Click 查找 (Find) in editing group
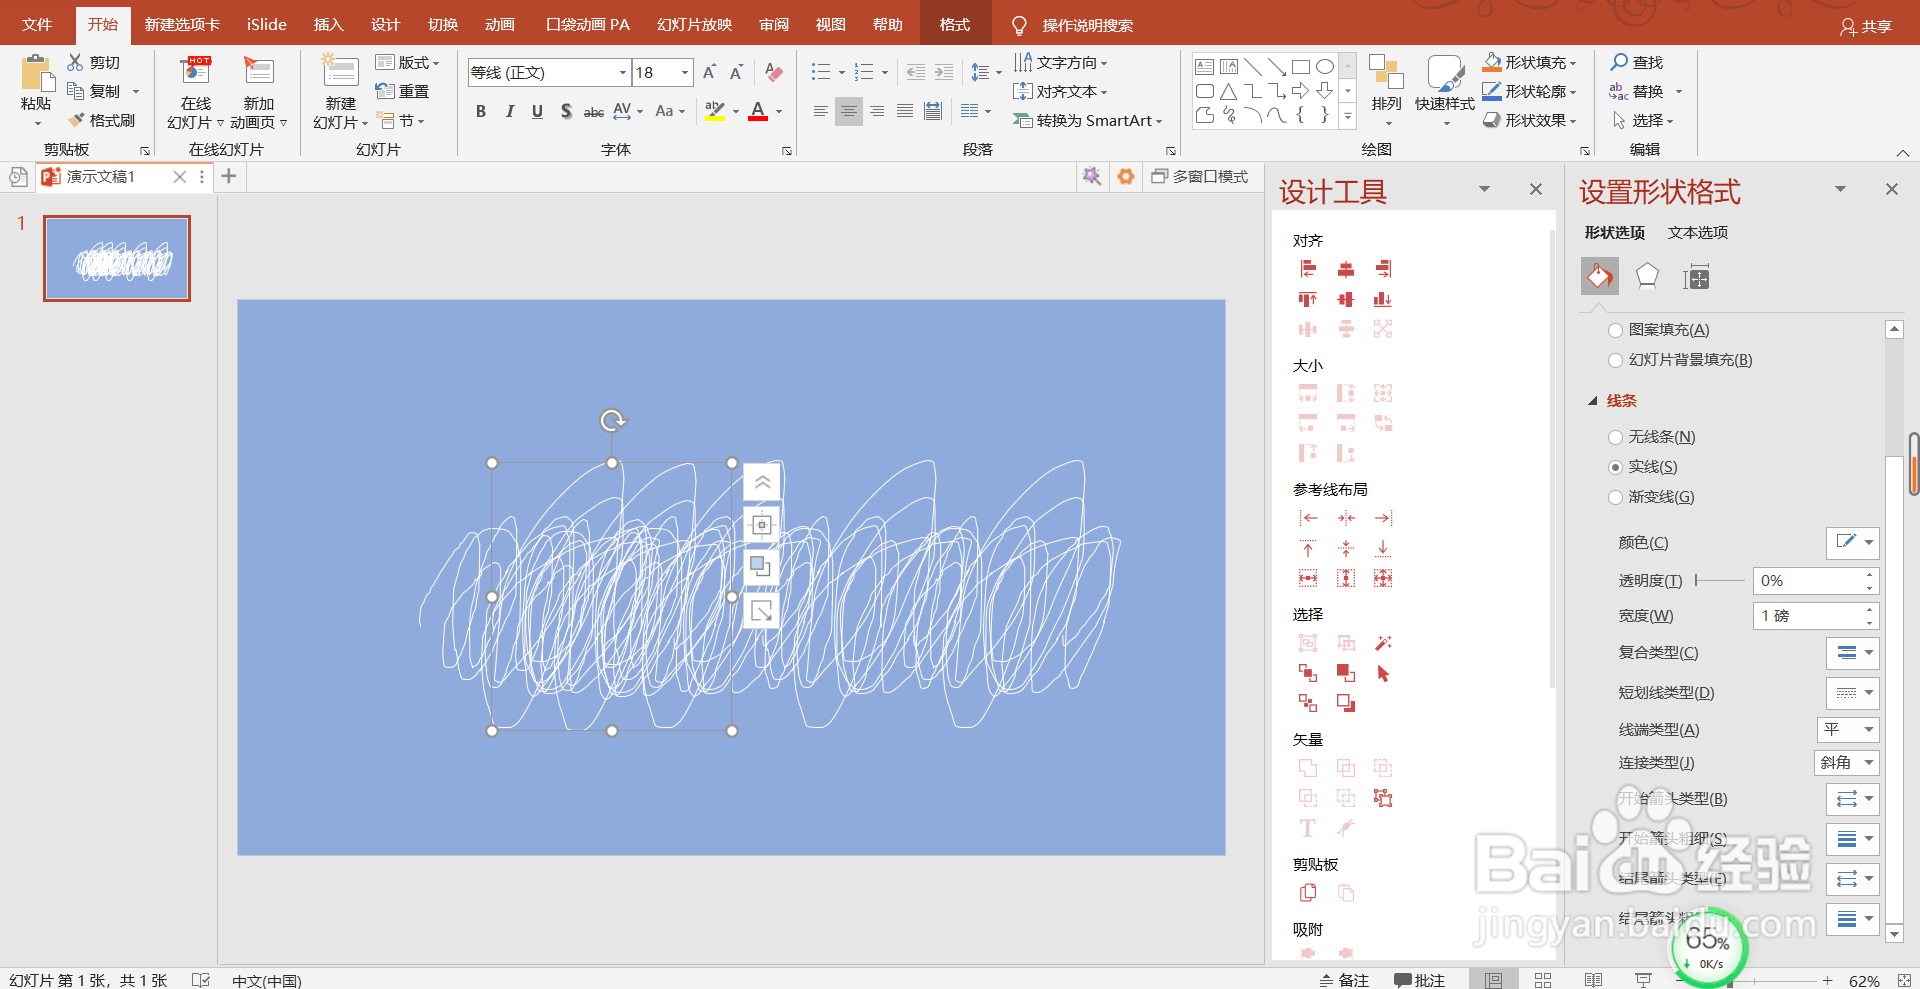This screenshot has height=989, width=1920. tap(1637, 62)
